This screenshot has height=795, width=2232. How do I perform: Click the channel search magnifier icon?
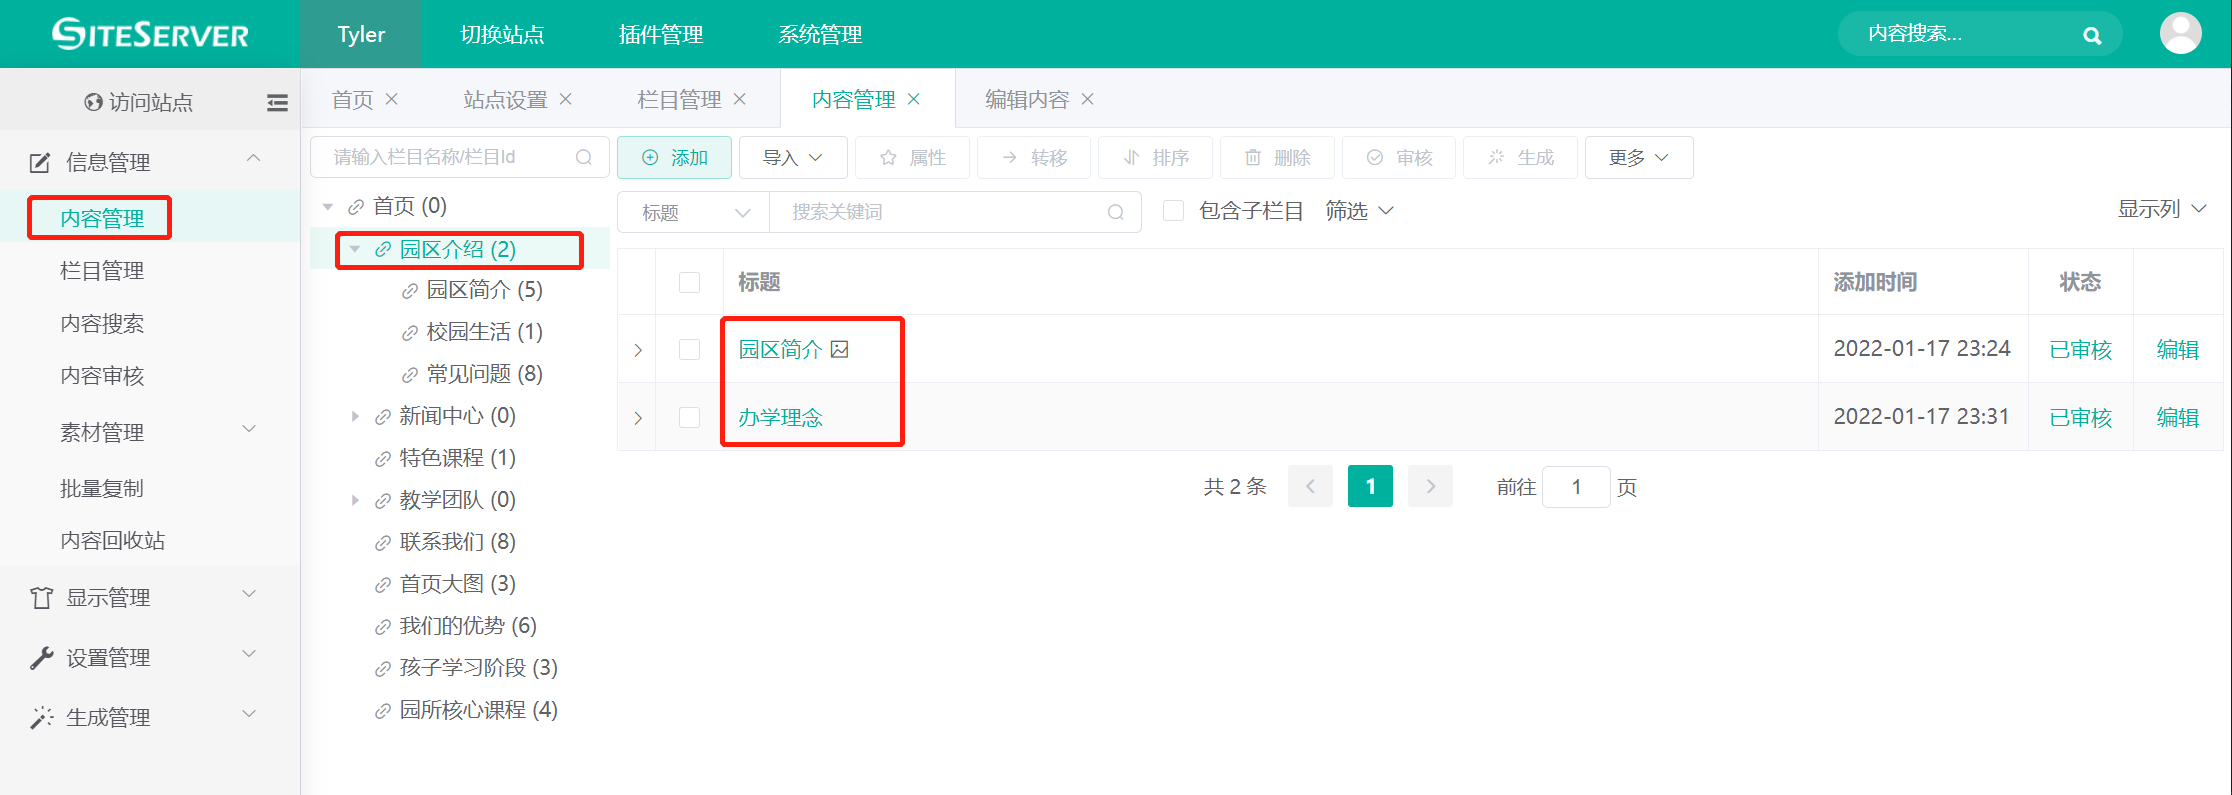584,157
